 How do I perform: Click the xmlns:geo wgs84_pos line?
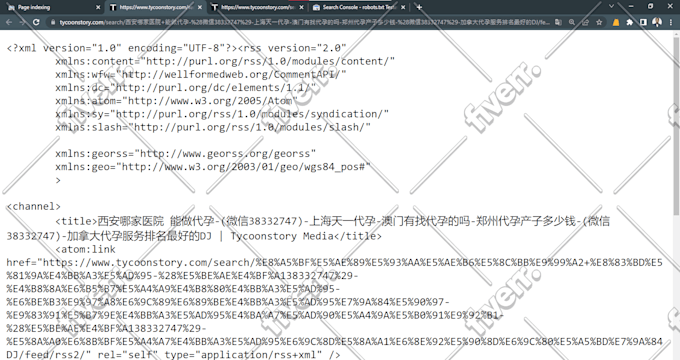213,167
